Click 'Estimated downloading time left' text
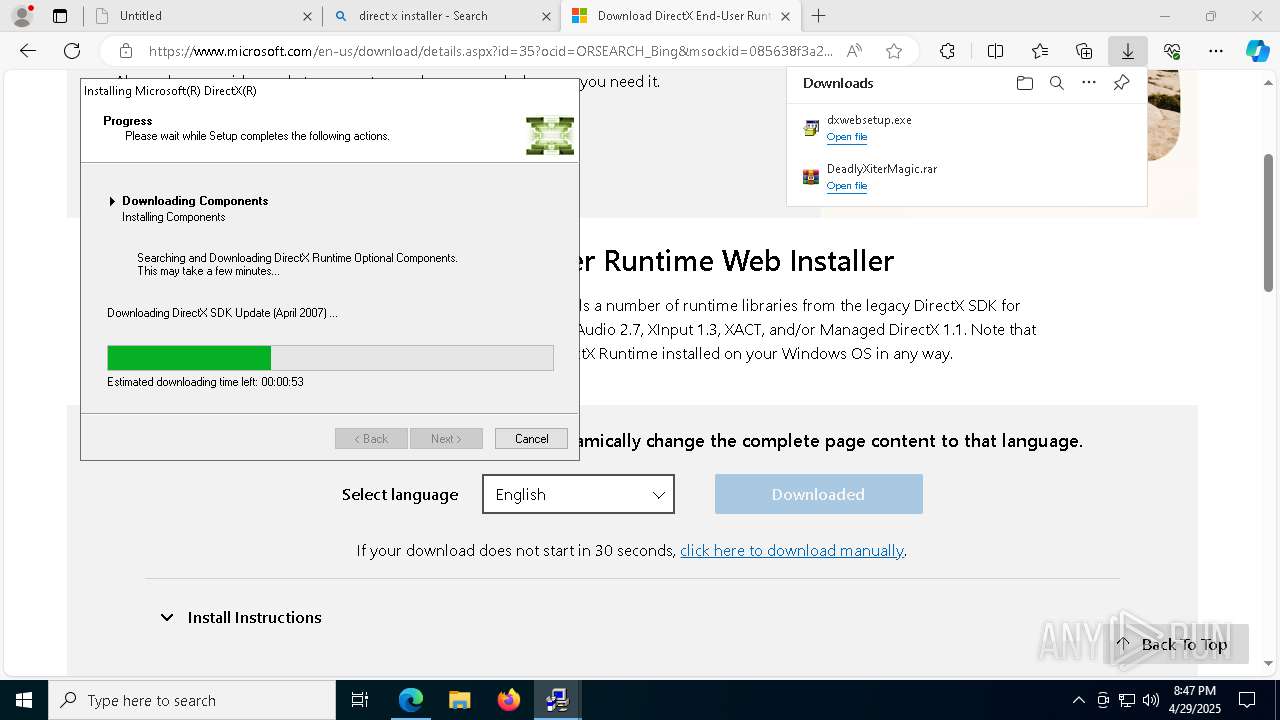The width and height of the screenshot is (1280, 720). pyautogui.click(x=205, y=382)
